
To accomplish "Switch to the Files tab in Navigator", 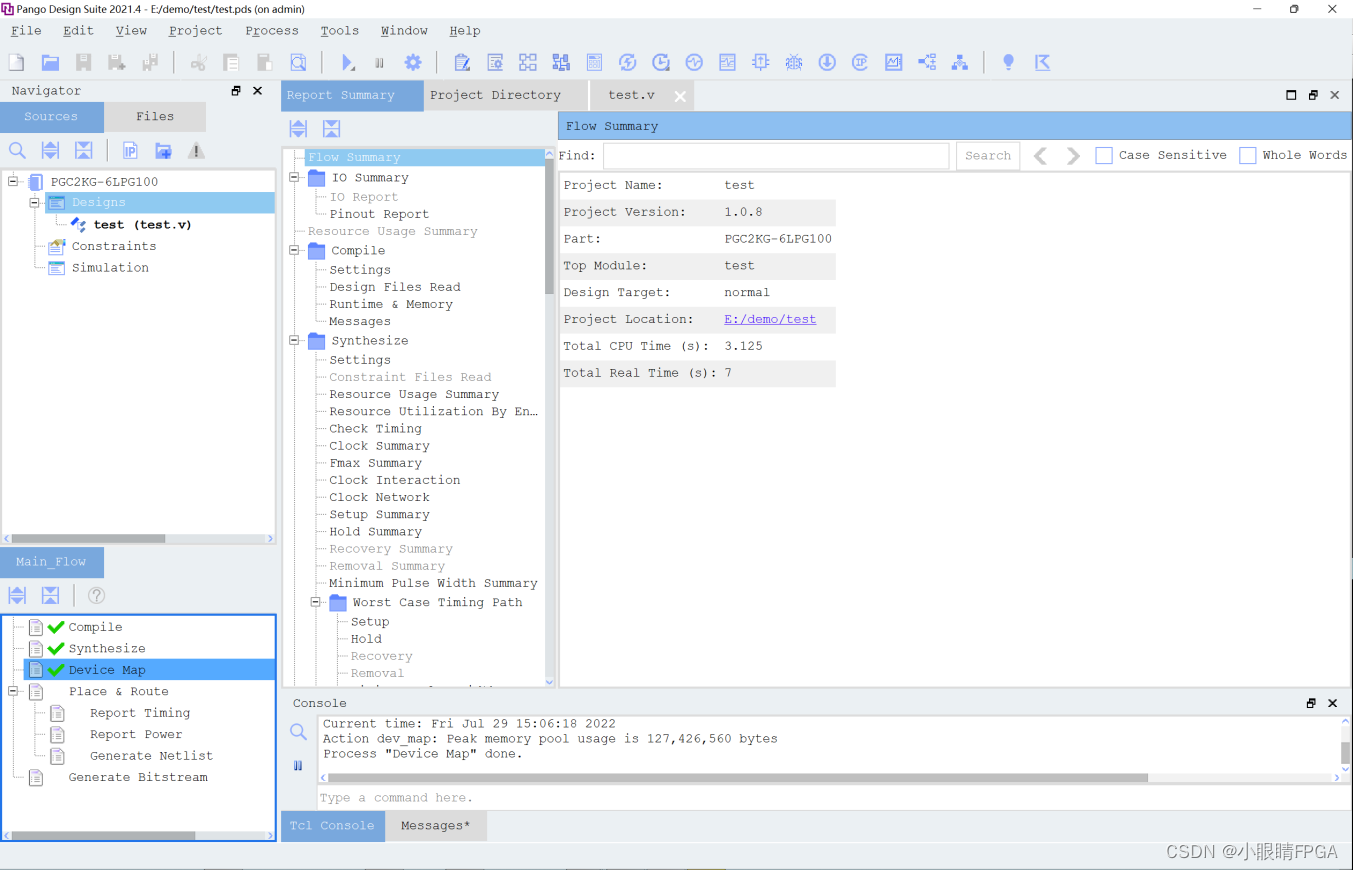I will click(155, 117).
